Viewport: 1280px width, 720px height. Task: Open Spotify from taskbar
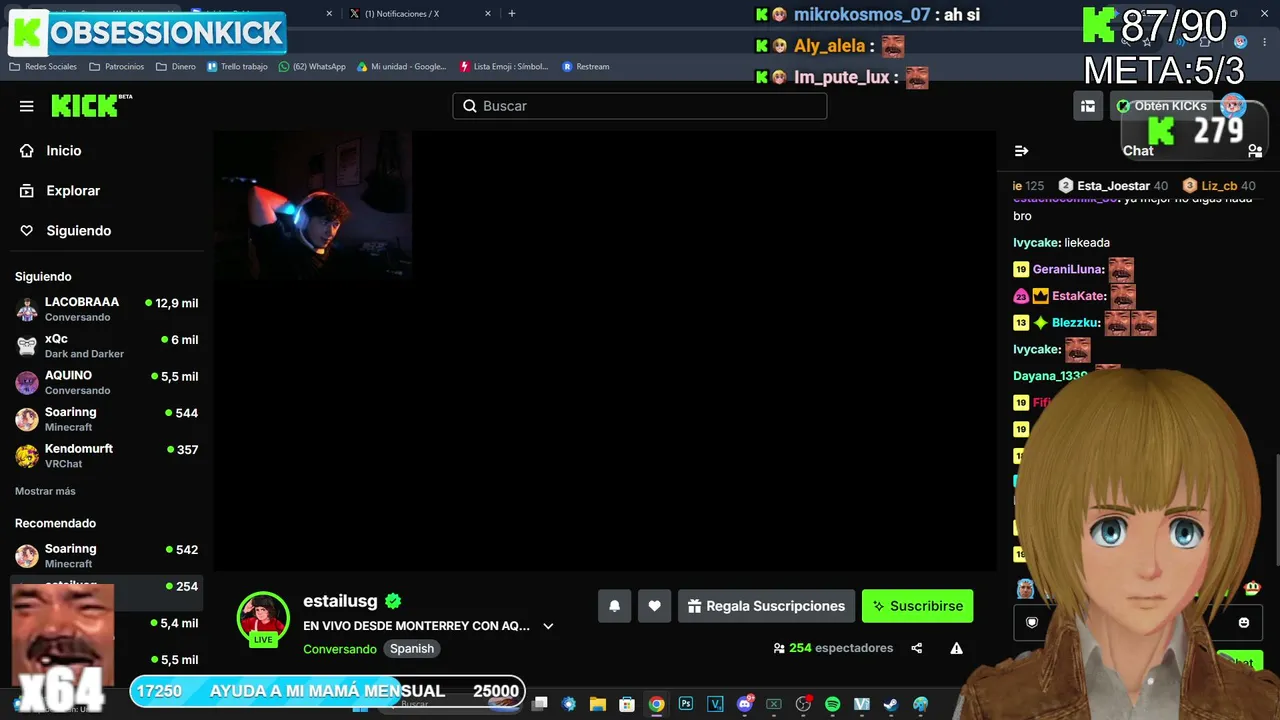pyautogui.click(x=832, y=704)
